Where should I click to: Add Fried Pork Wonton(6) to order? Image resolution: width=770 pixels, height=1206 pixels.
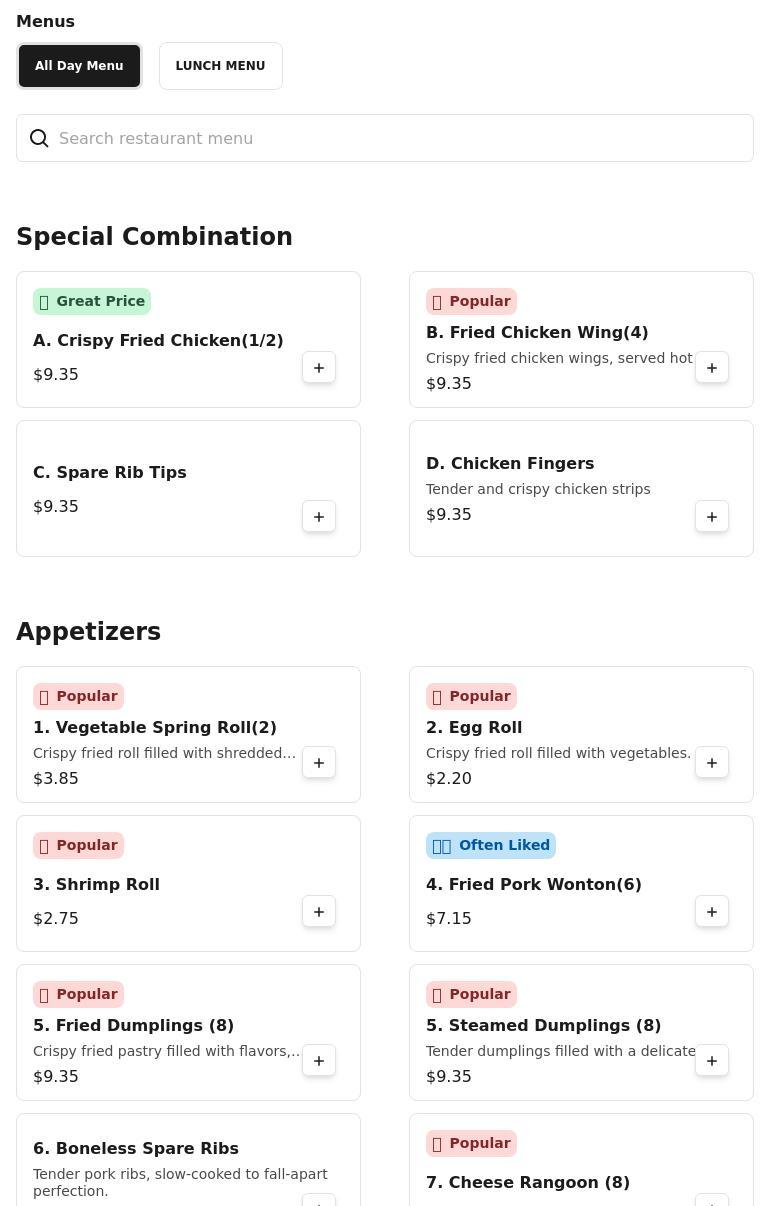pos(712,912)
